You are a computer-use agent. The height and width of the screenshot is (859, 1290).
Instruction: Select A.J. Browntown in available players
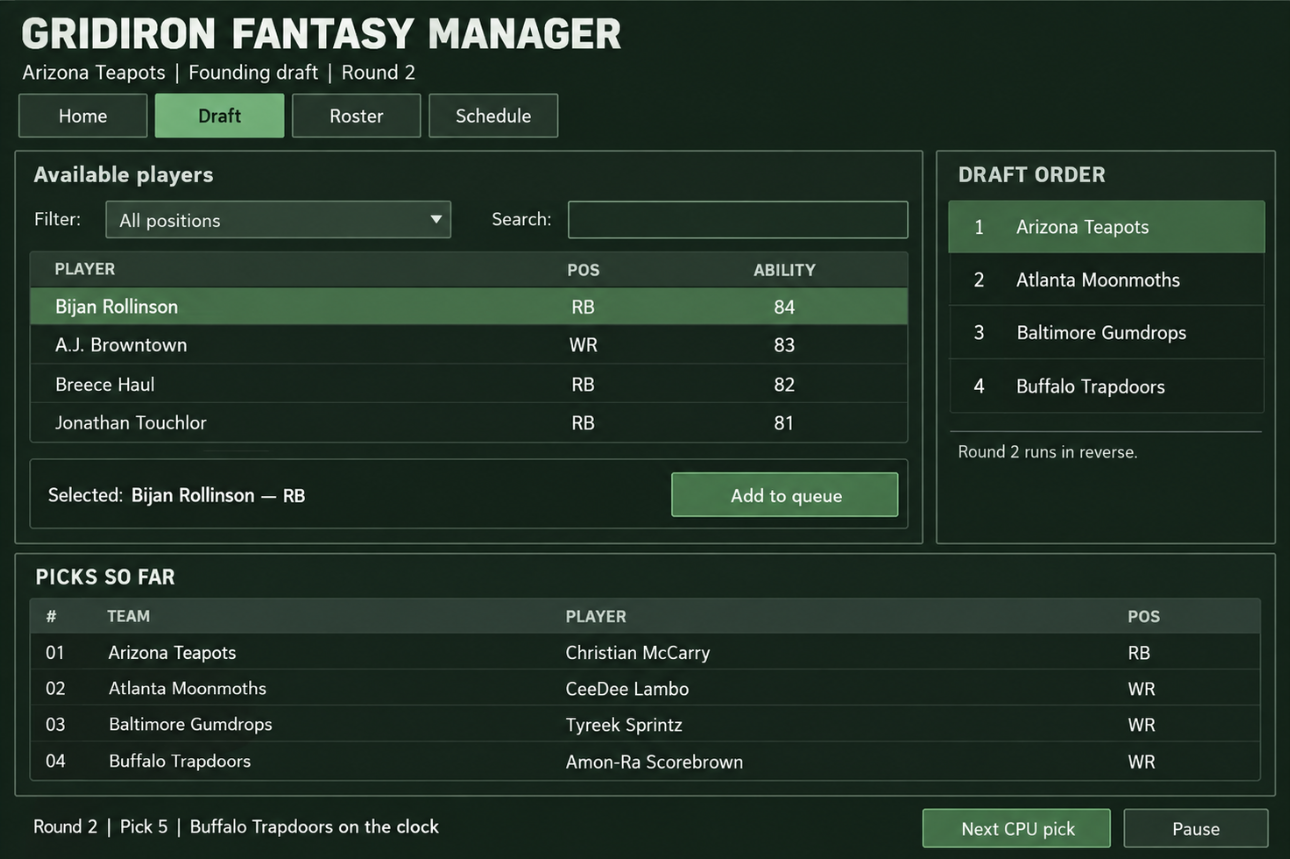coord(469,345)
